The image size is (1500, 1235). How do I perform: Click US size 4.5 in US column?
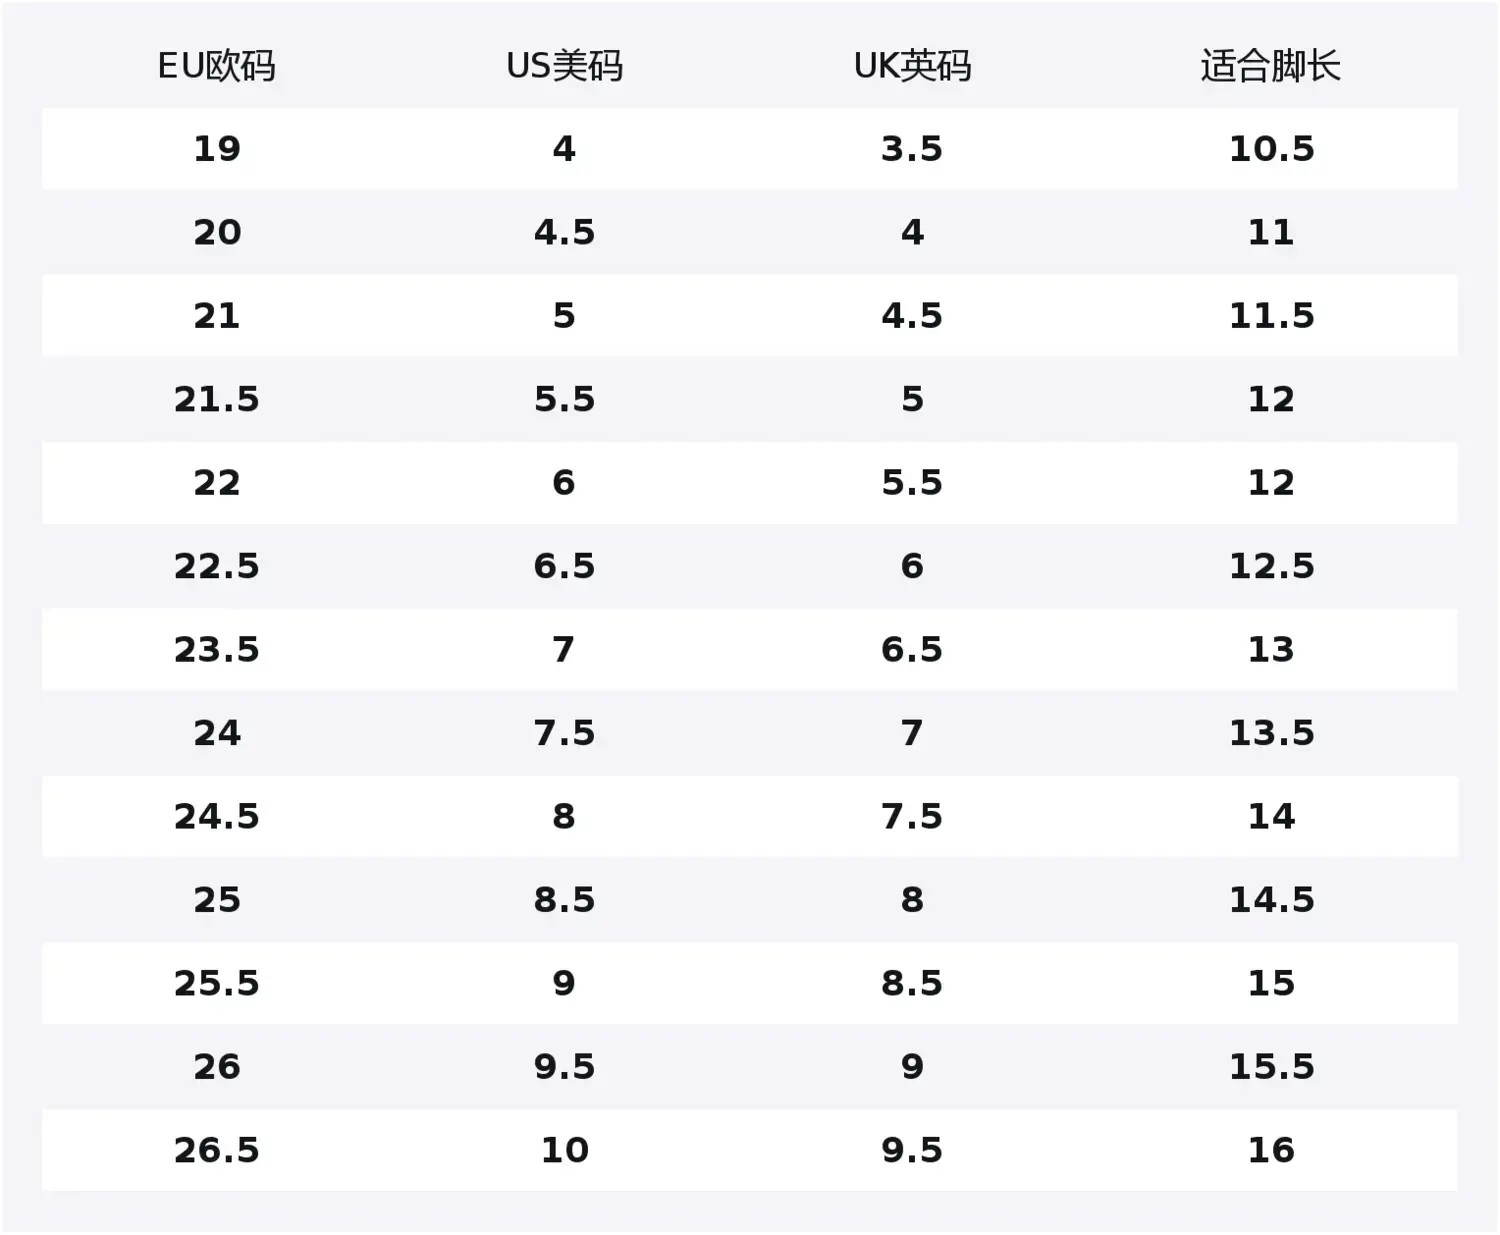coord(564,232)
